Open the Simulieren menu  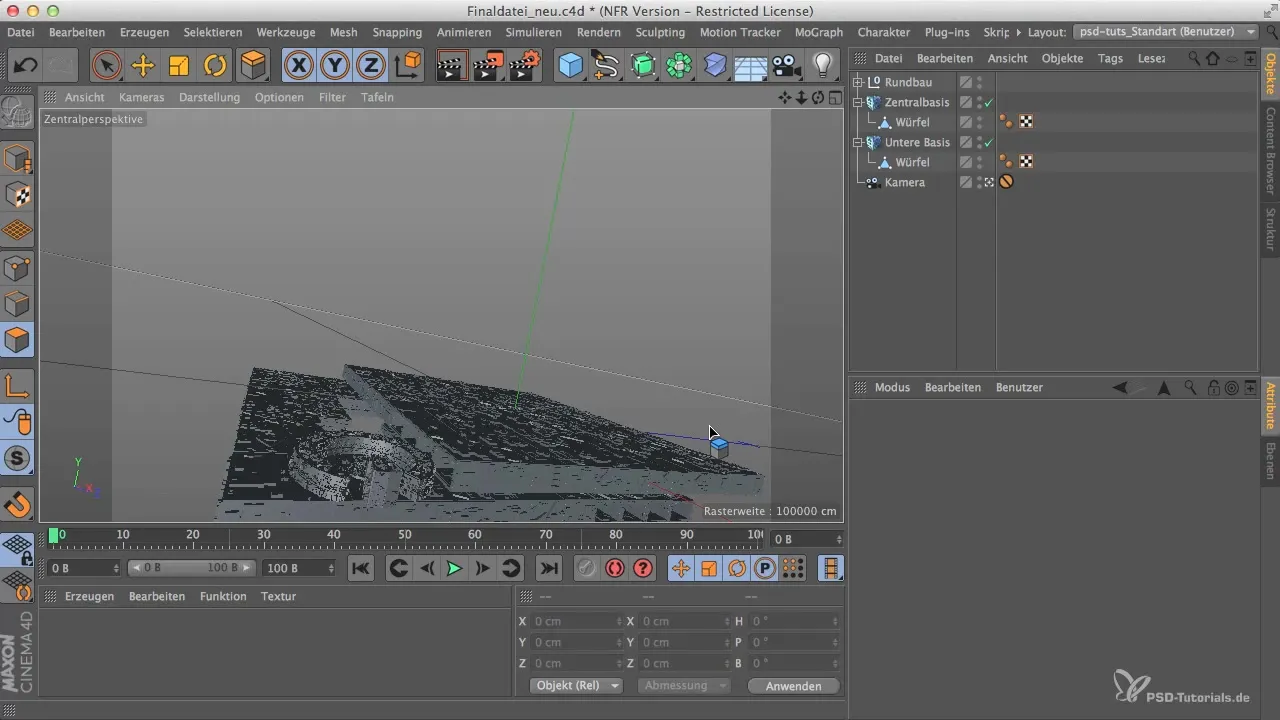533,32
